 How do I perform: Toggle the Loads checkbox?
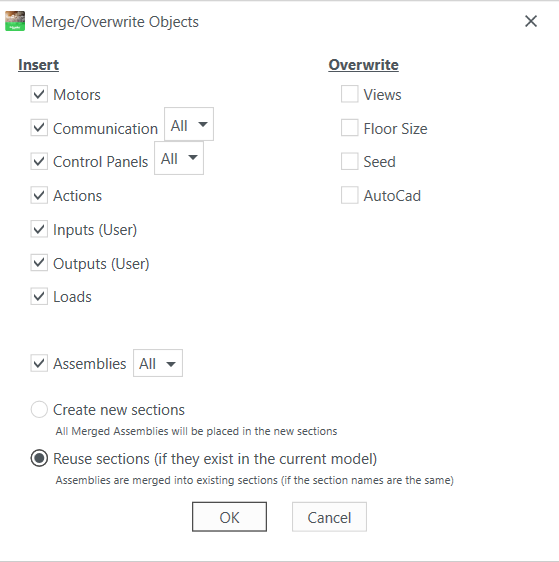[x=39, y=296]
